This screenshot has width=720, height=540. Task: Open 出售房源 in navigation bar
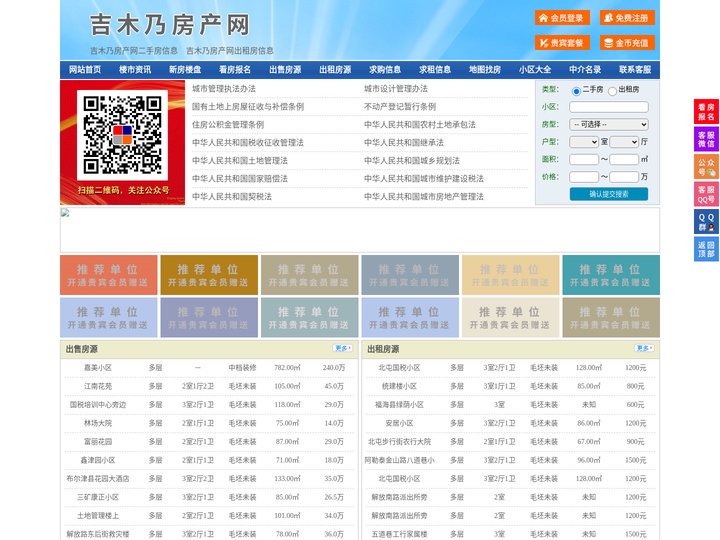(x=285, y=70)
